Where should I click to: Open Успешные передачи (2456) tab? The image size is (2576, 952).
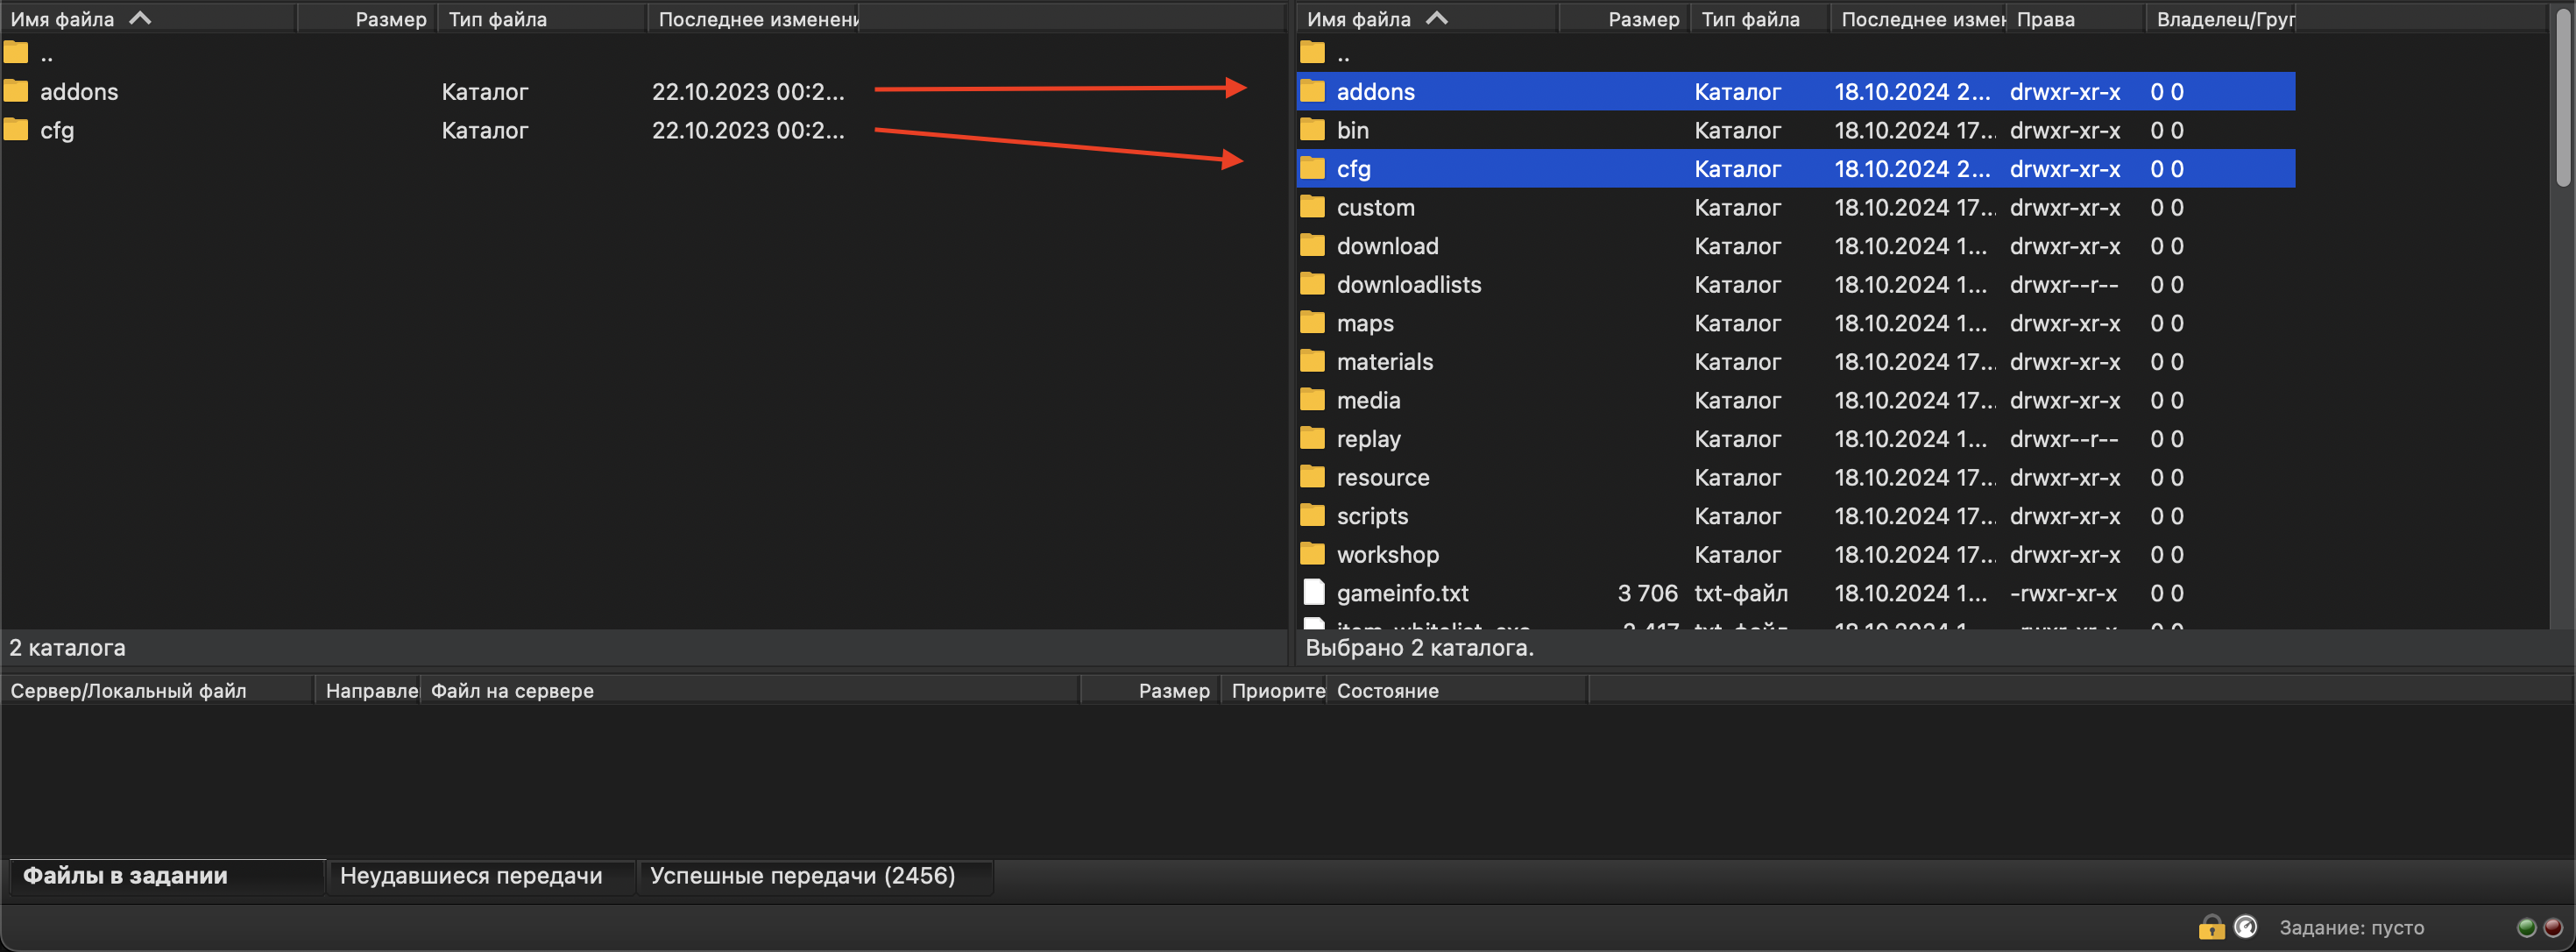click(x=802, y=876)
